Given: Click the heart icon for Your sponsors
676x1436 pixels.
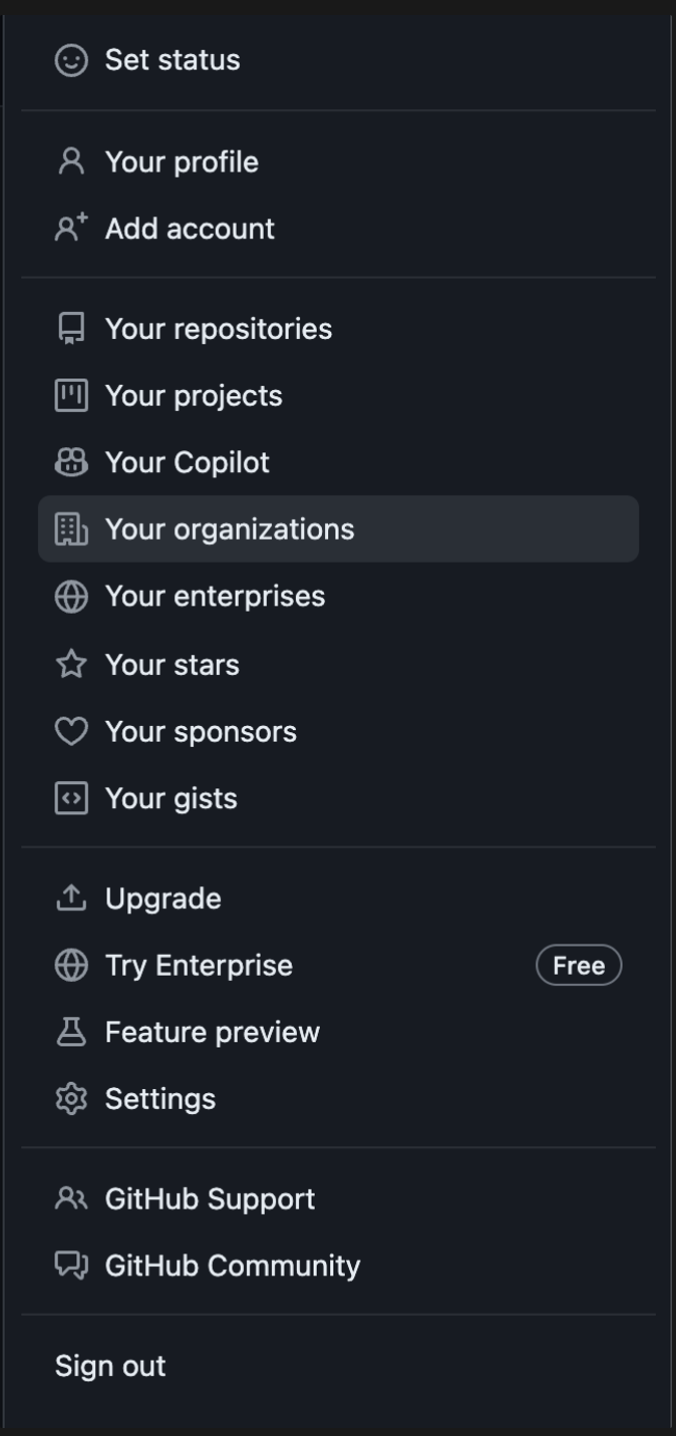Looking at the screenshot, I should click(x=71, y=732).
